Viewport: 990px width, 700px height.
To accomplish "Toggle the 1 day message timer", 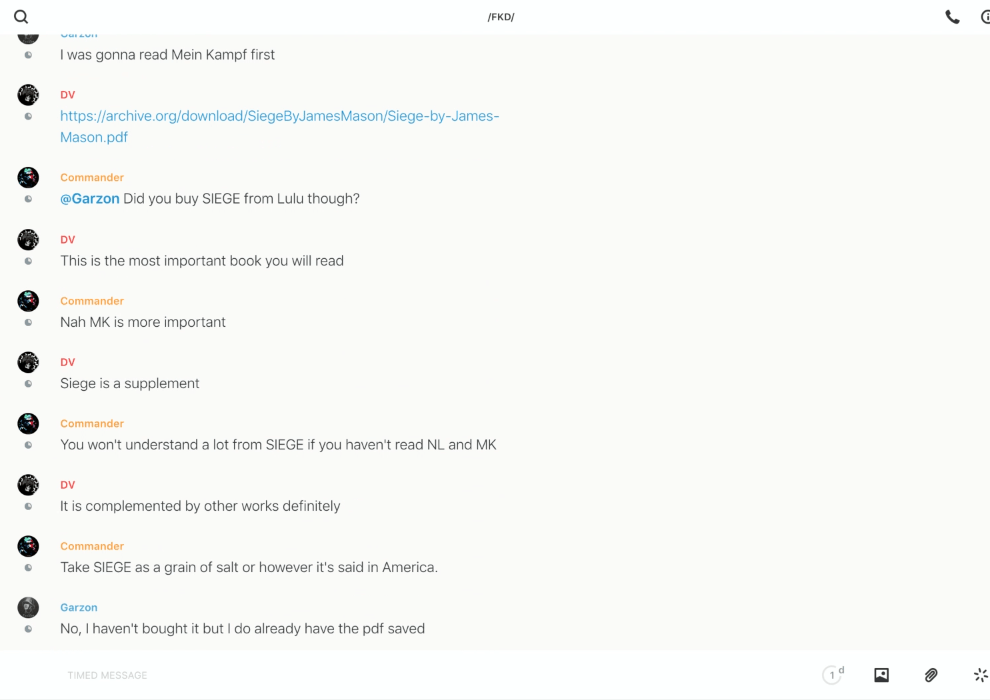I will (x=833, y=675).
